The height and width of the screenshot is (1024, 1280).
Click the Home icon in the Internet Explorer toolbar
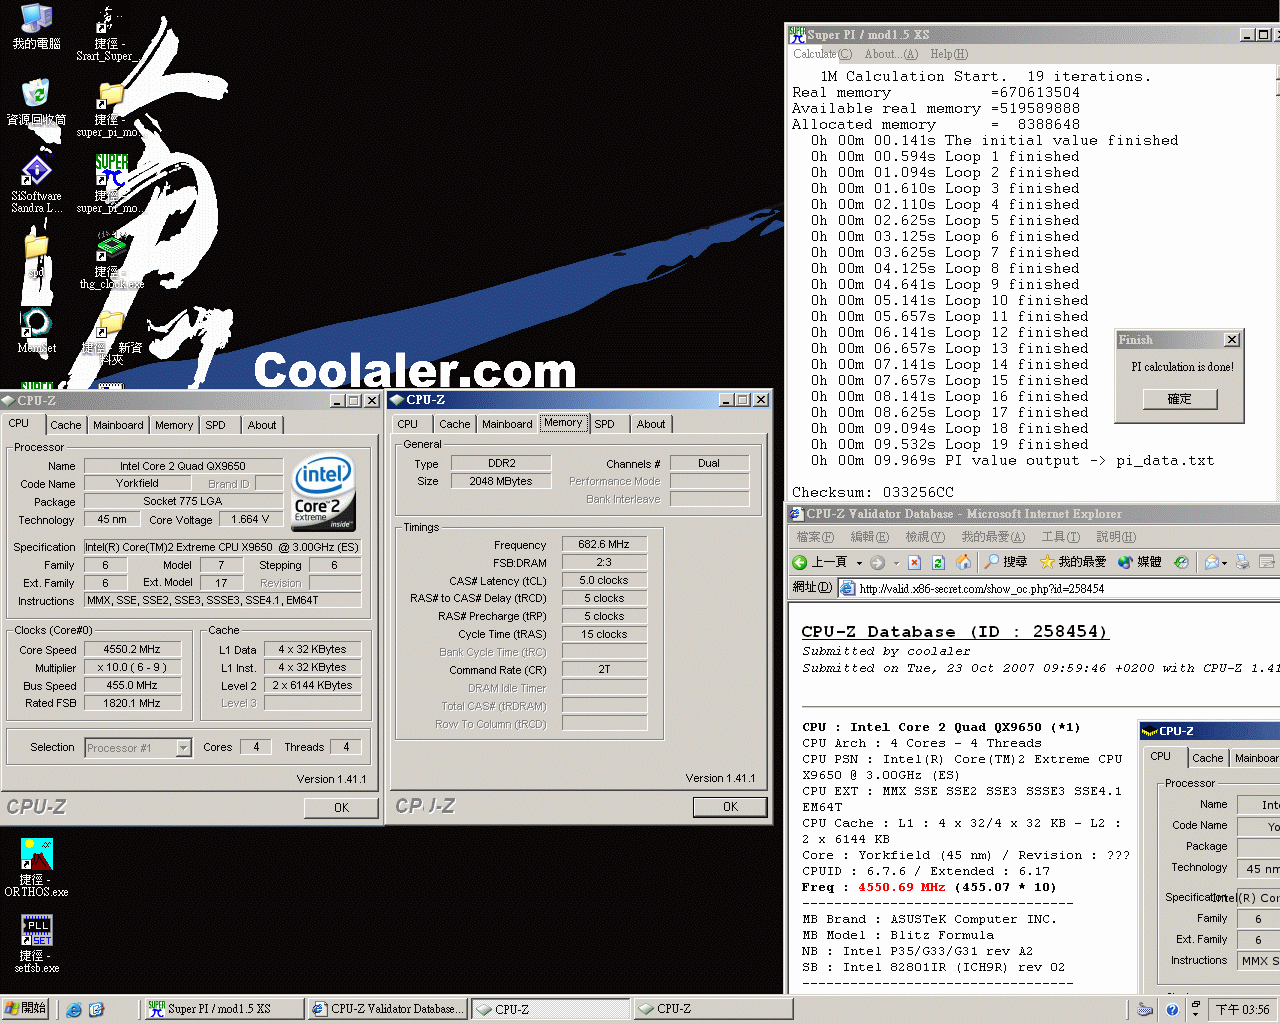coord(963,562)
